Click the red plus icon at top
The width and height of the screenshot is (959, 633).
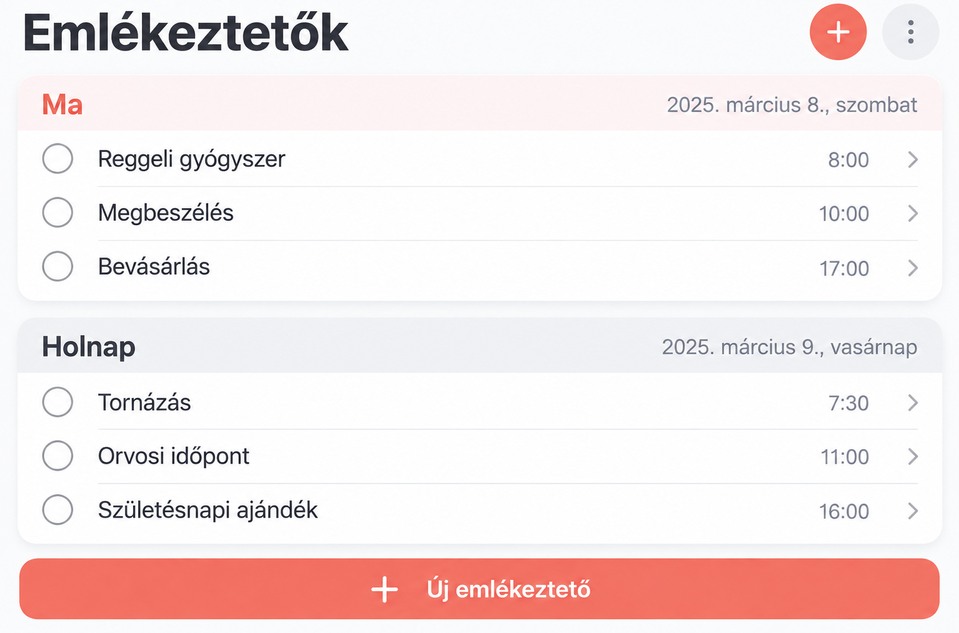point(838,32)
